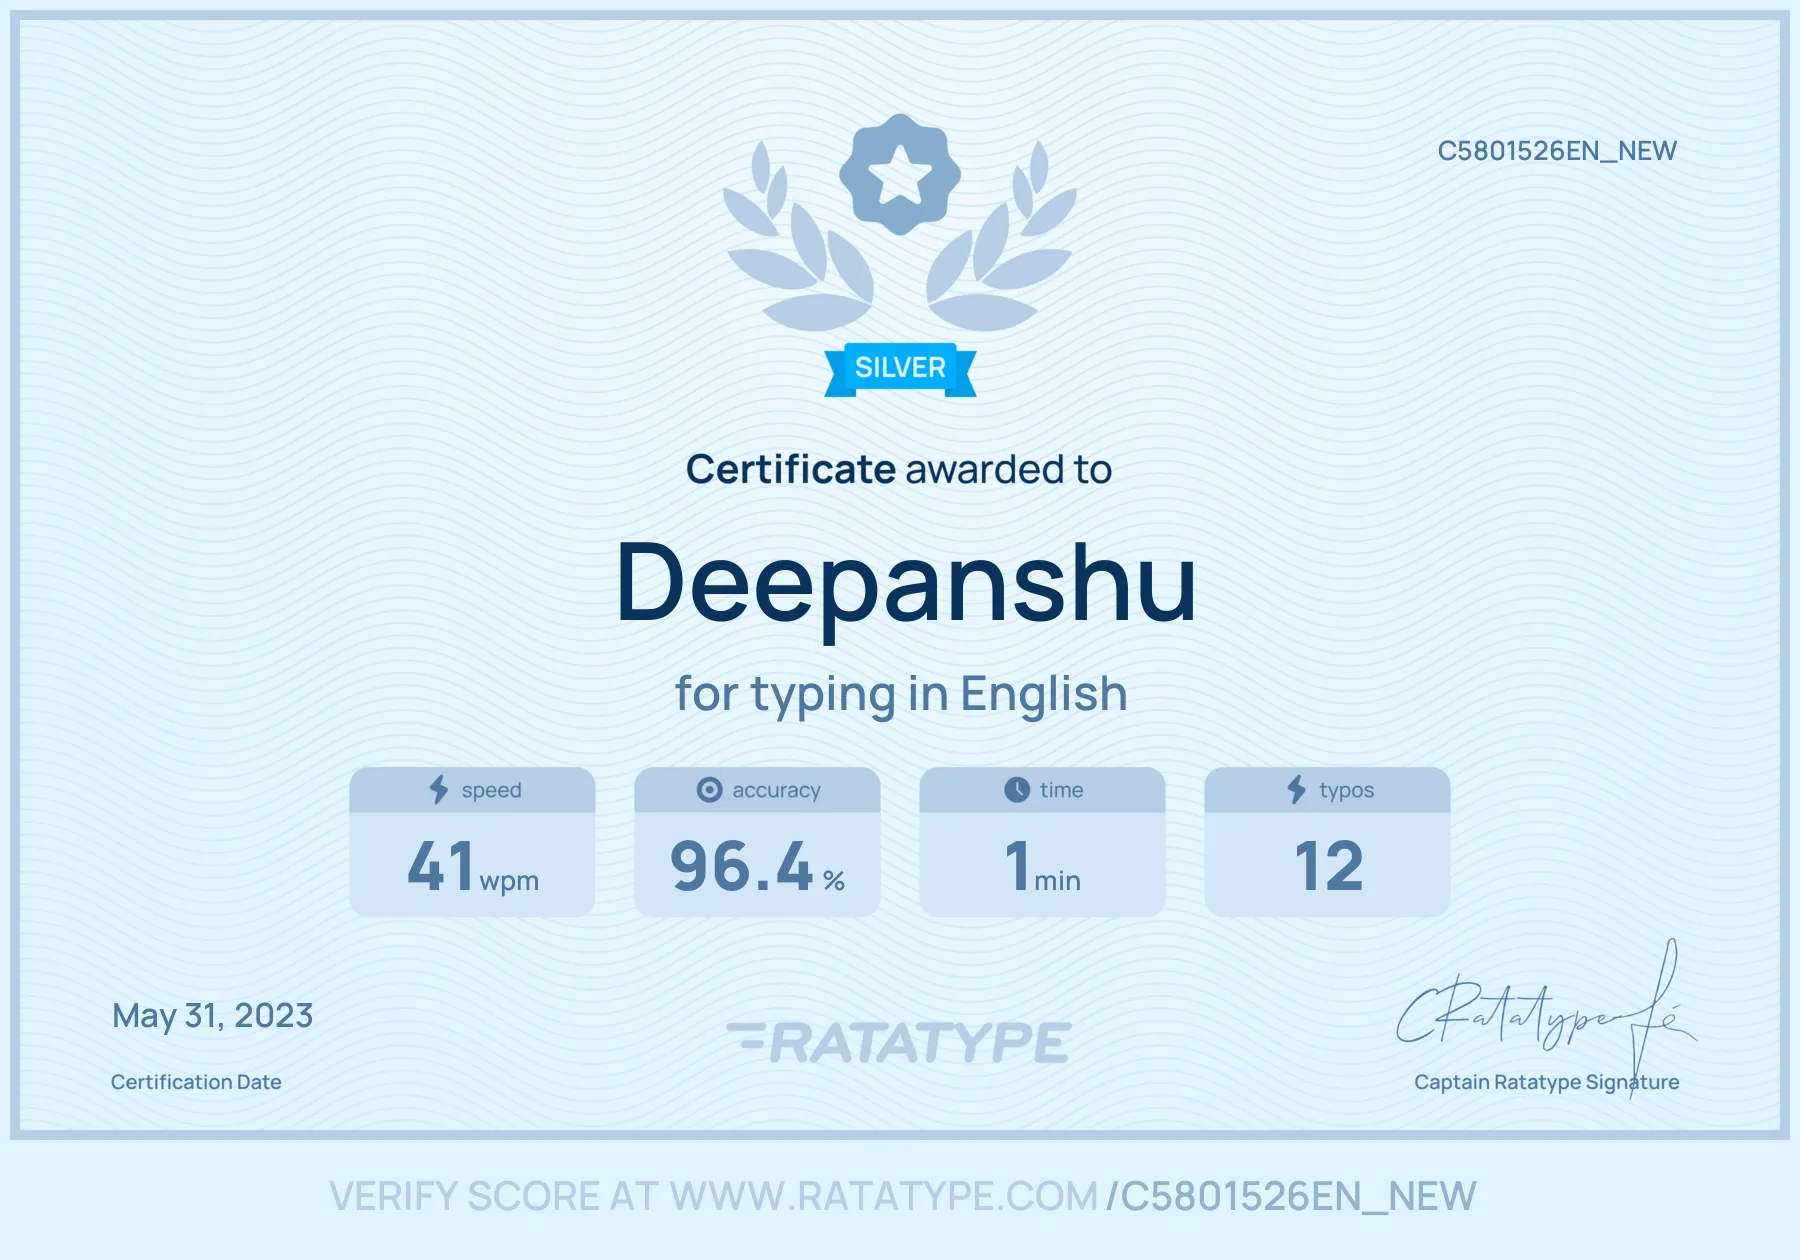Click the silver star badge icon

pos(900,174)
